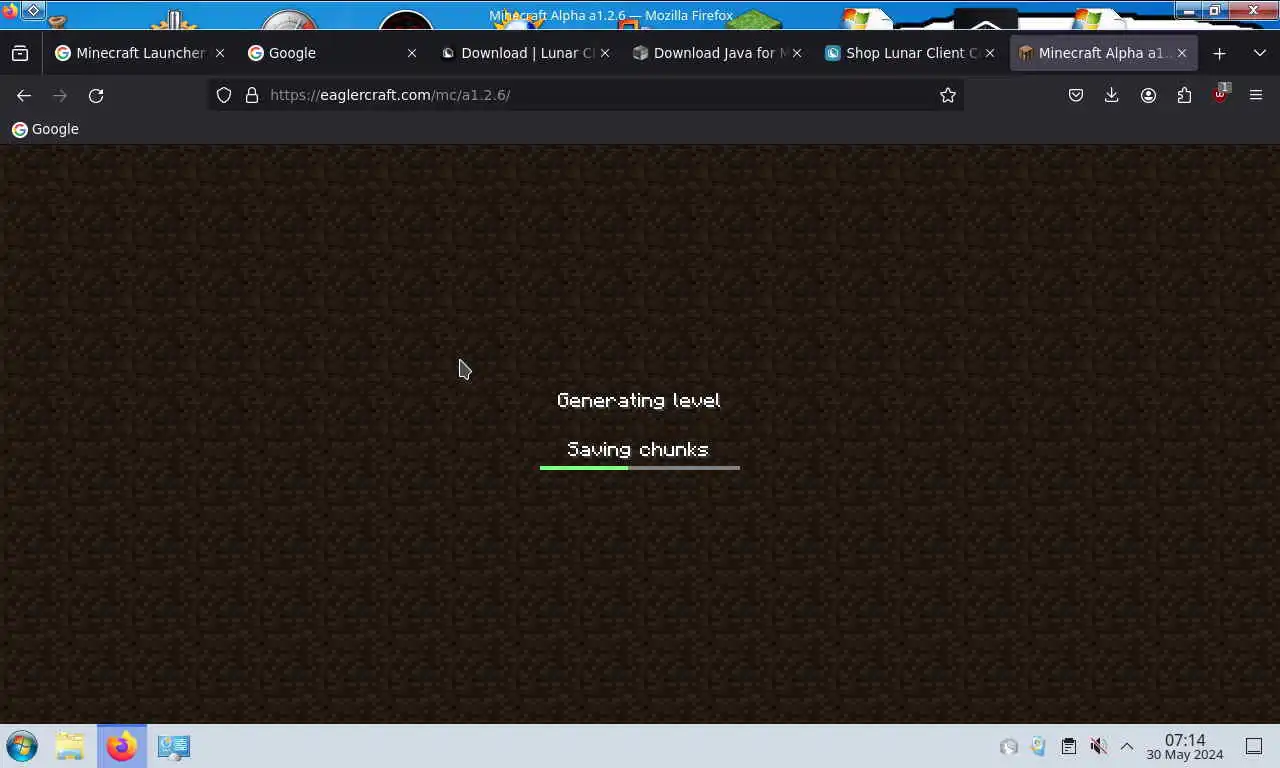Viewport: 1280px width, 768px height.
Task: Open the Downloads panel
Action: point(1112,95)
